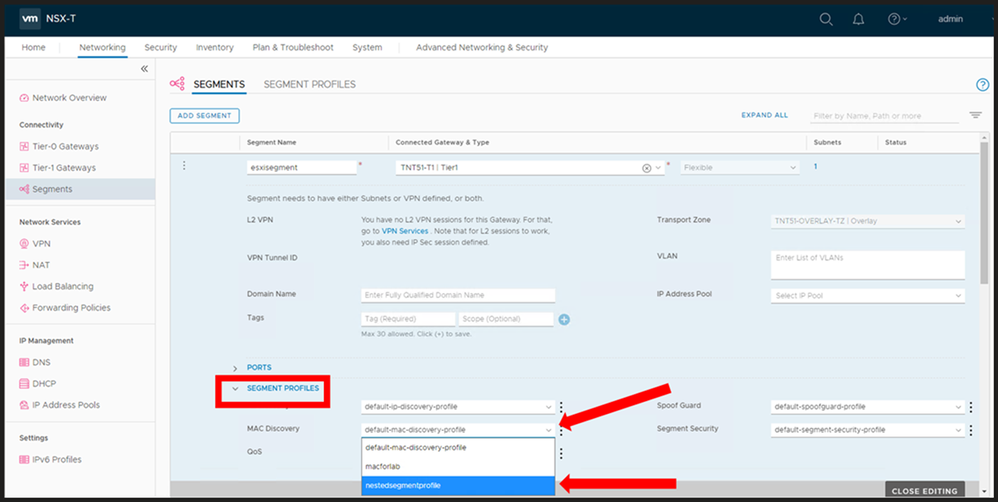
Task: Open the filter options icon
Action: [975, 115]
